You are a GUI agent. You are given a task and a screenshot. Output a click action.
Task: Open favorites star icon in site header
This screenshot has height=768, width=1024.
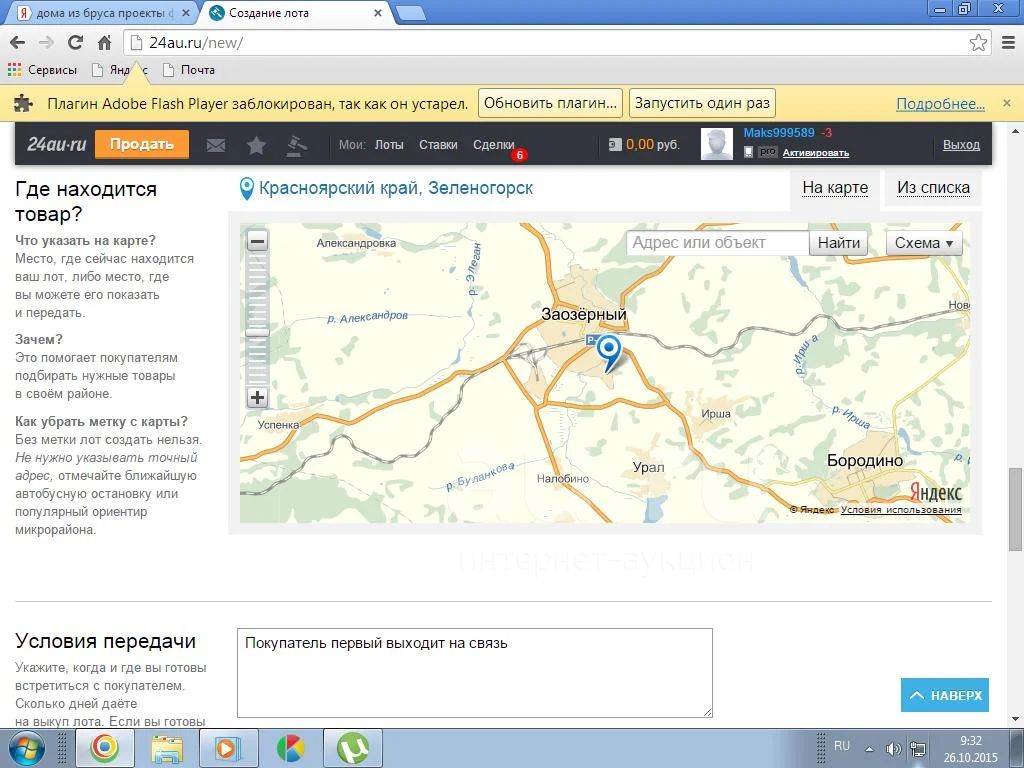coord(256,145)
